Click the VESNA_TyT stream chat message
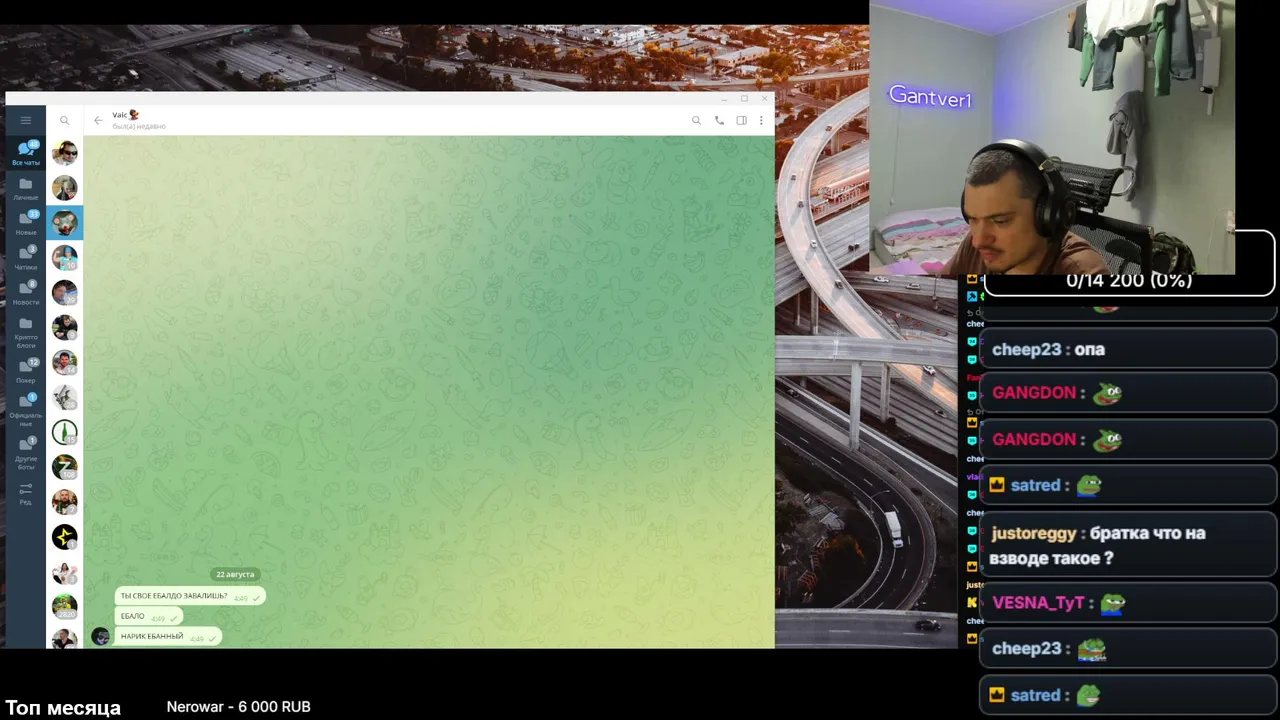Screen dimensions: 1280x720 click(1128, 603)
